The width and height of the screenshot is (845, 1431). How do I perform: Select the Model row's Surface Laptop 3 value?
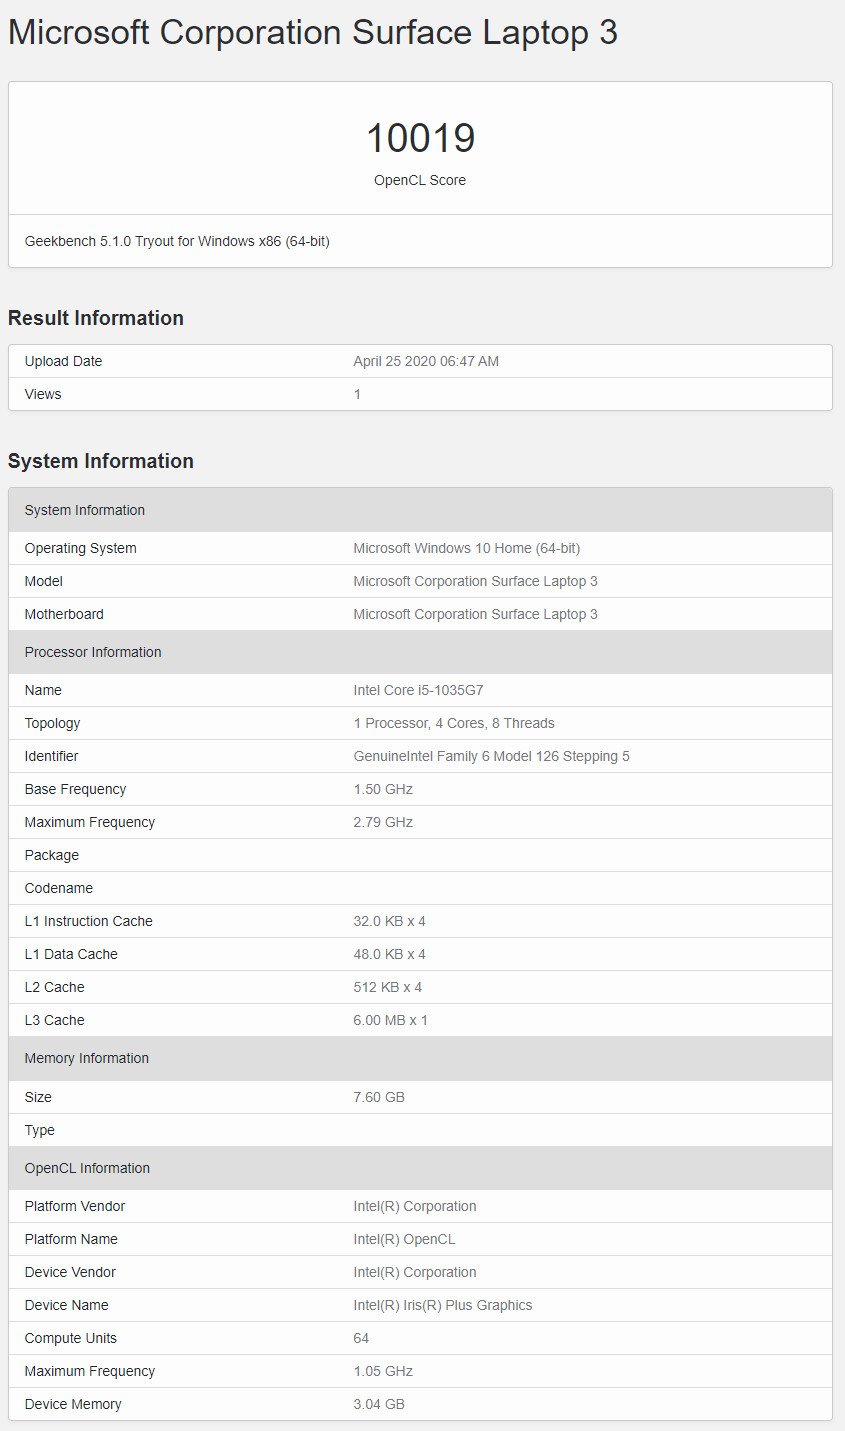click(x=475, y=581)
